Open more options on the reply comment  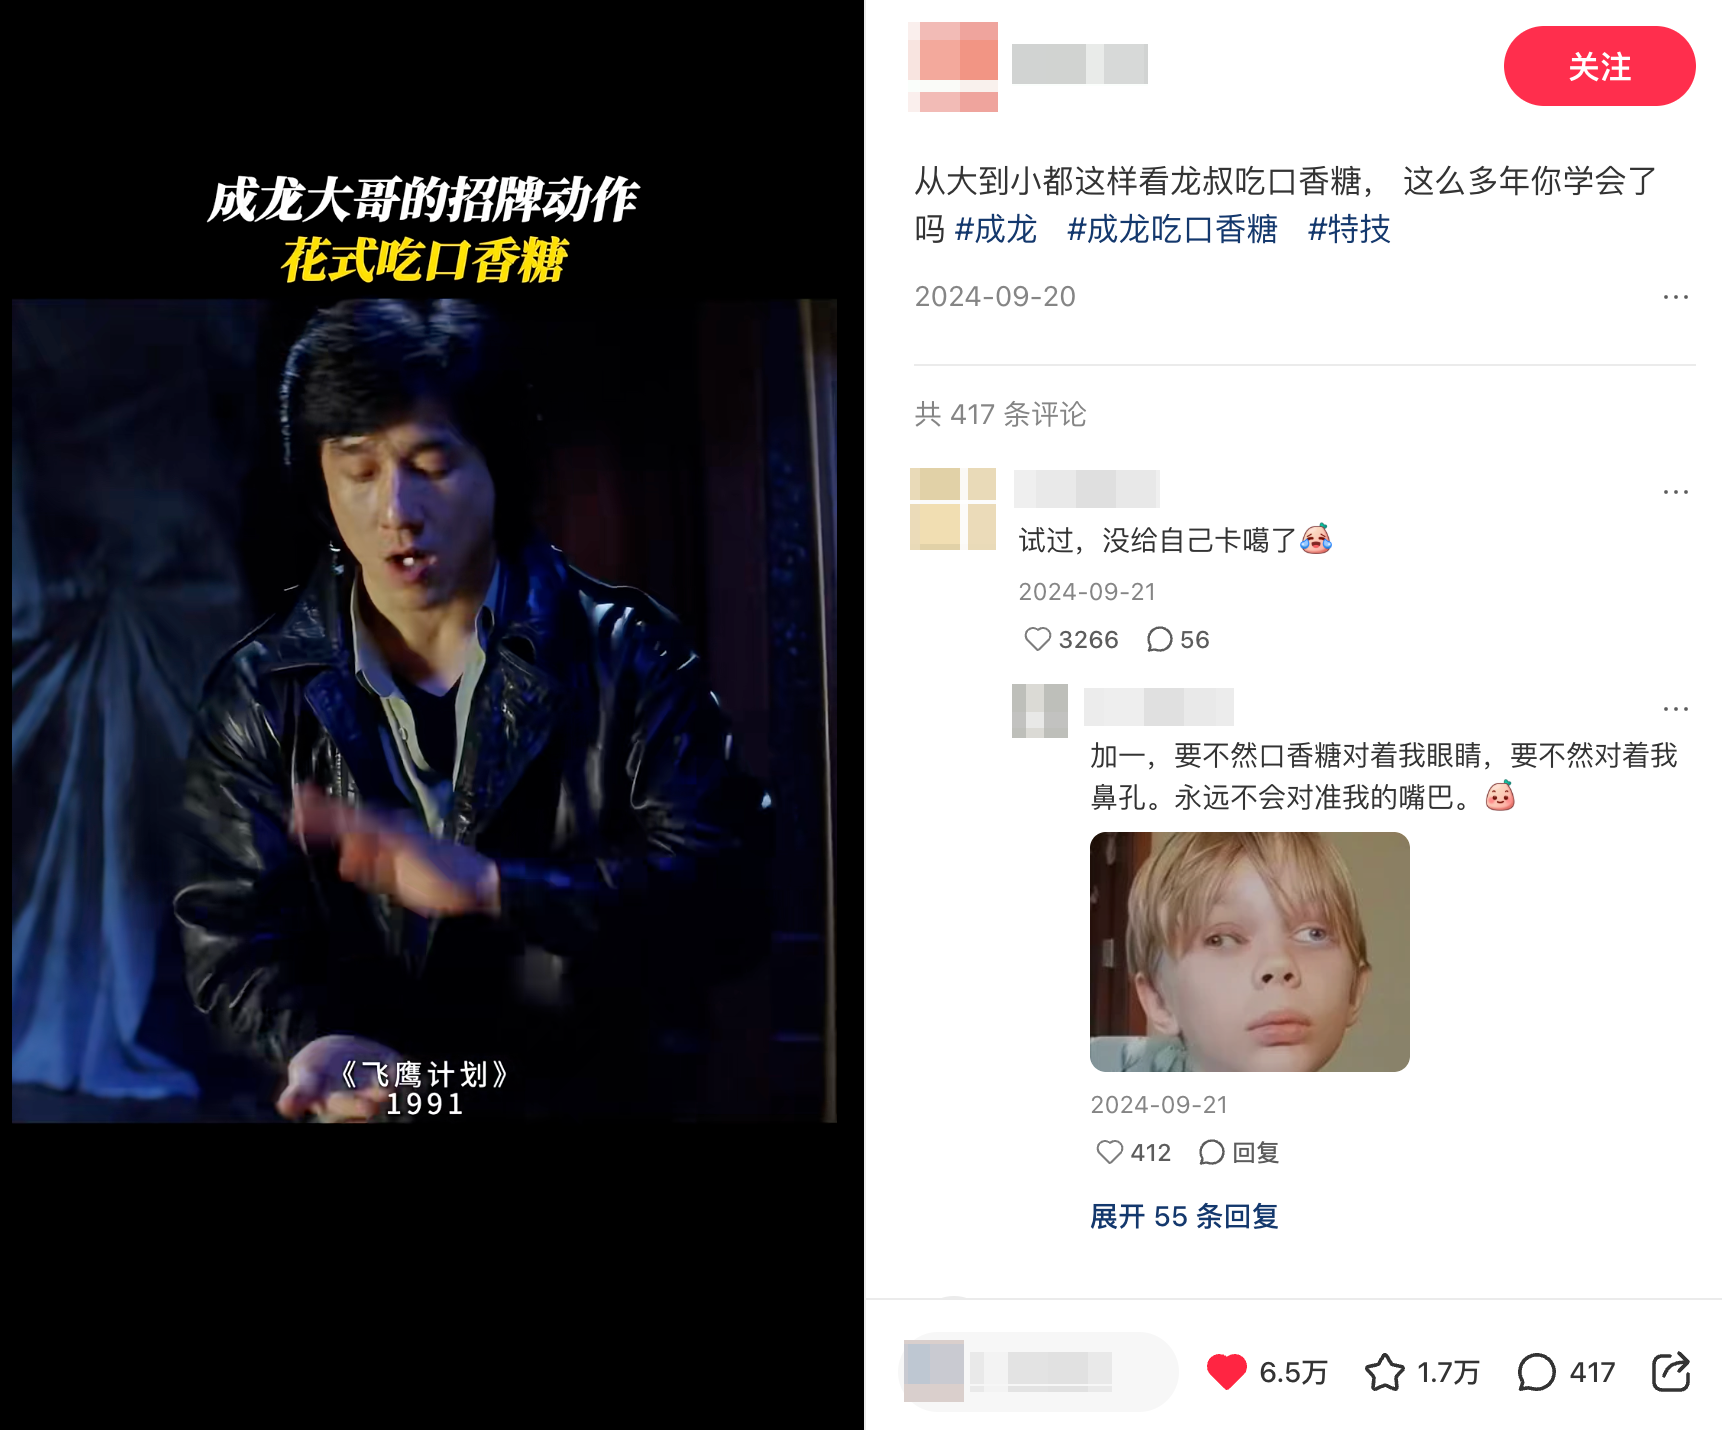click(x=1676, y=709)
